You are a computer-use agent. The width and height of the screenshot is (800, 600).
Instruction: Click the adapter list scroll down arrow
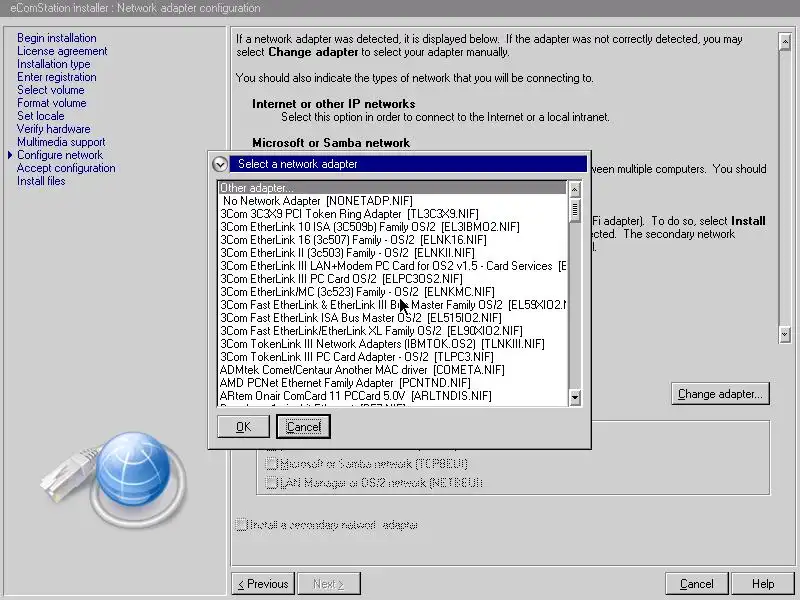pos(574,397)
